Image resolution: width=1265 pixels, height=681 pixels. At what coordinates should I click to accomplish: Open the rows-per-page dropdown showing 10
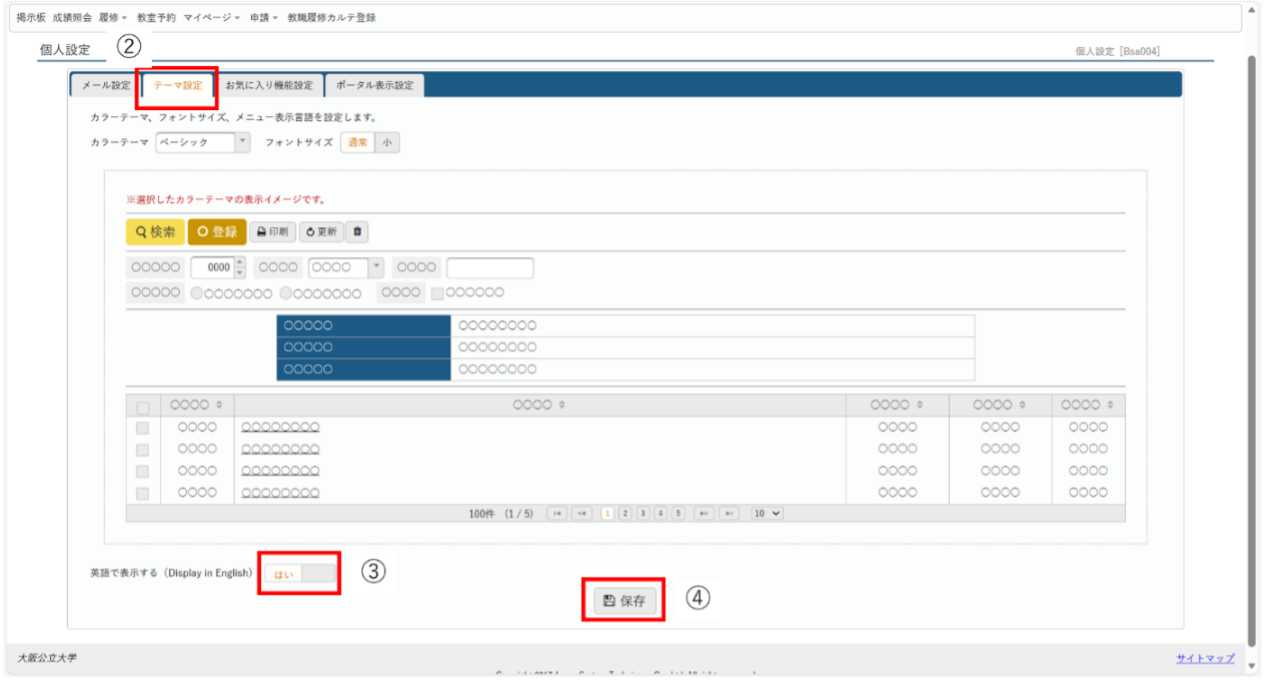click(767, 513)
